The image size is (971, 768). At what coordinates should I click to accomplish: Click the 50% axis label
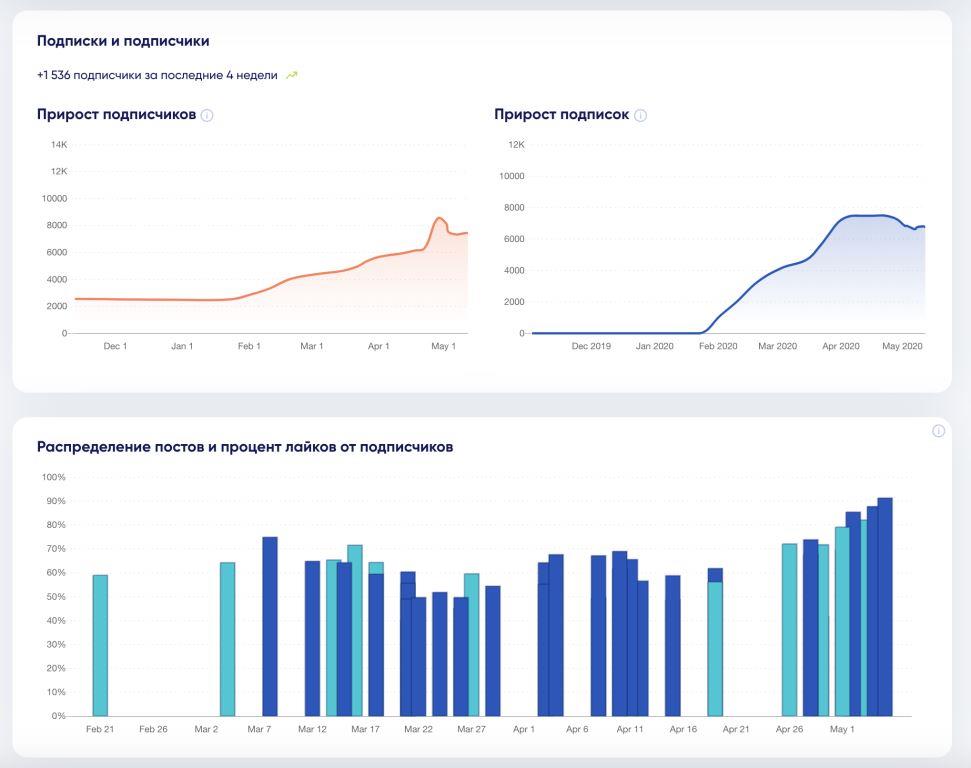(x=56, y=596)
